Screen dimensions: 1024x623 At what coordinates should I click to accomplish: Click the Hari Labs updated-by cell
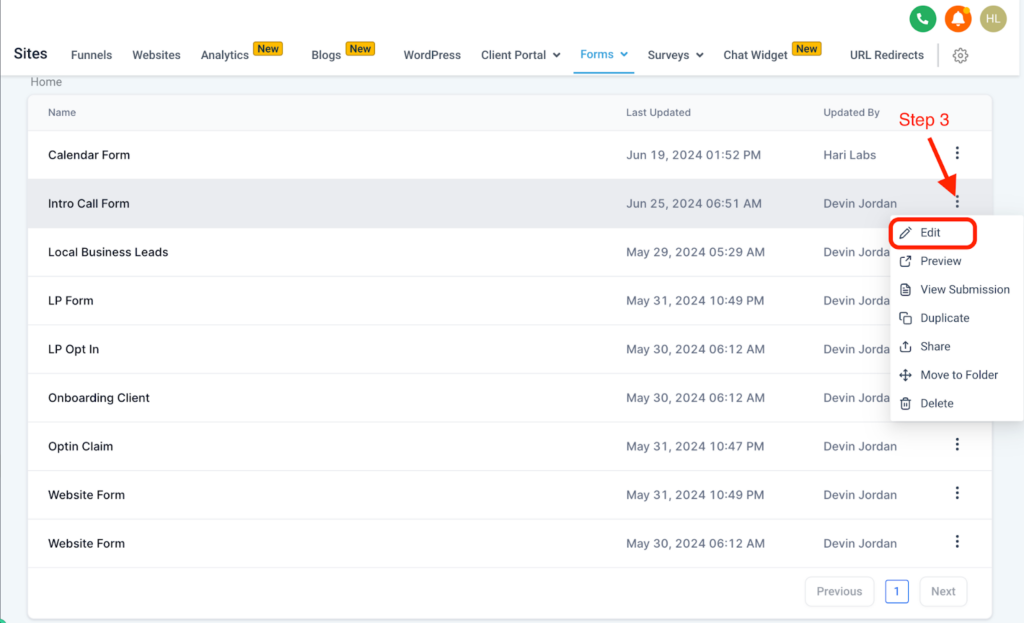click(849, 155)
